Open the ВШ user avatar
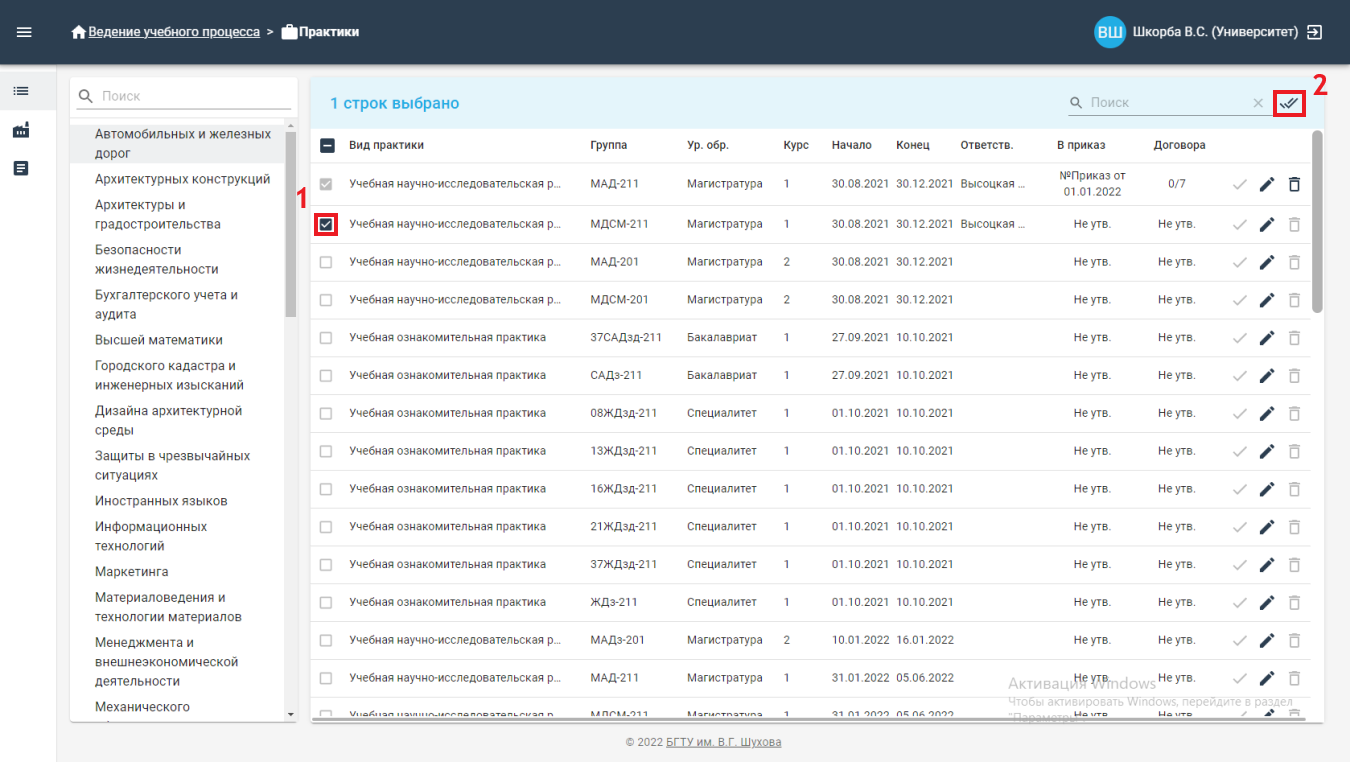Screen dimensions: 1350x762 click(1110, 32)
